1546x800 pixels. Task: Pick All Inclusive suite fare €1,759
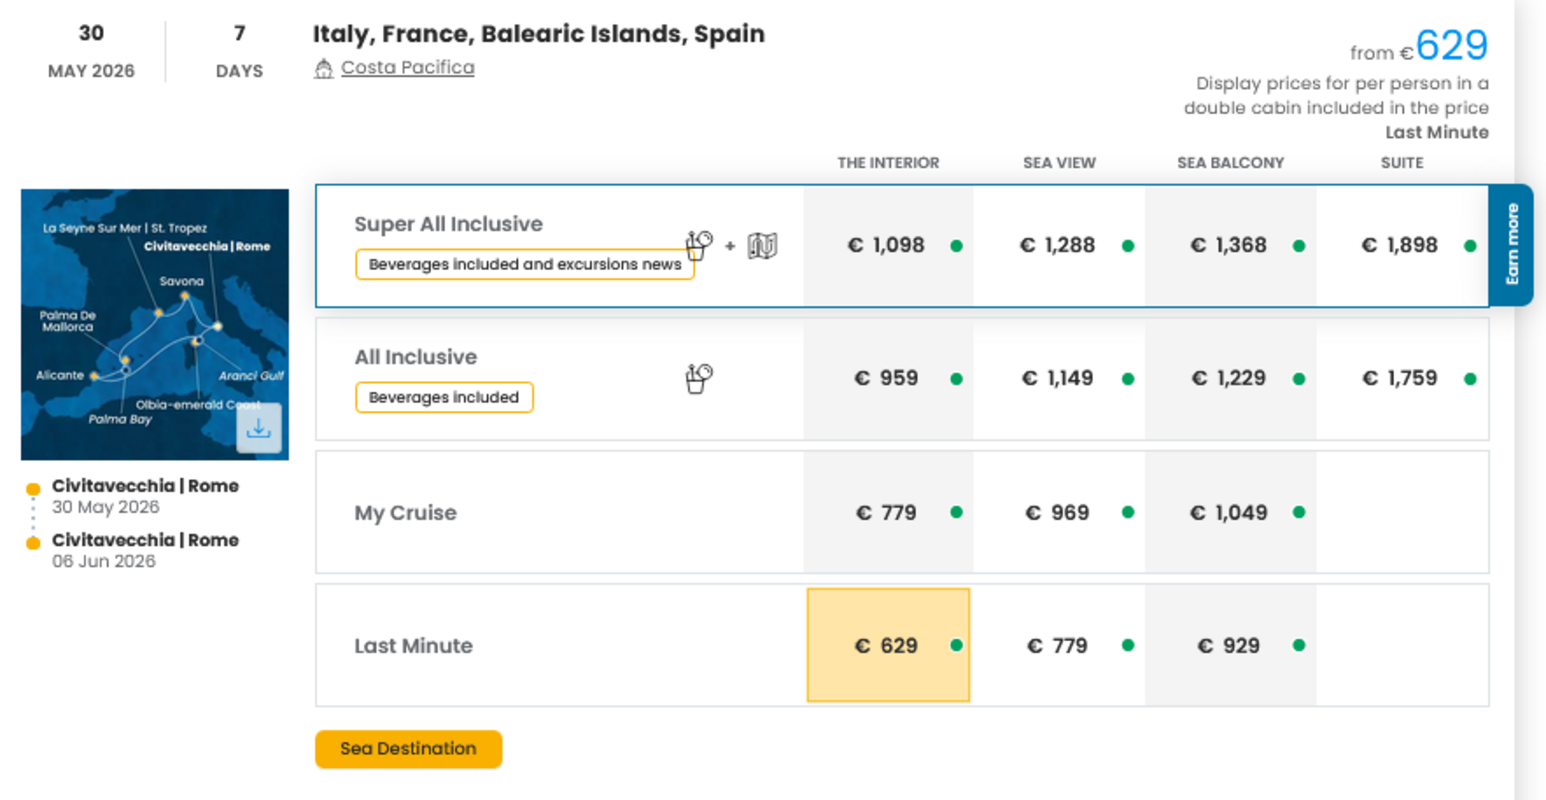pyautogui.click(x=1400, y=379)
